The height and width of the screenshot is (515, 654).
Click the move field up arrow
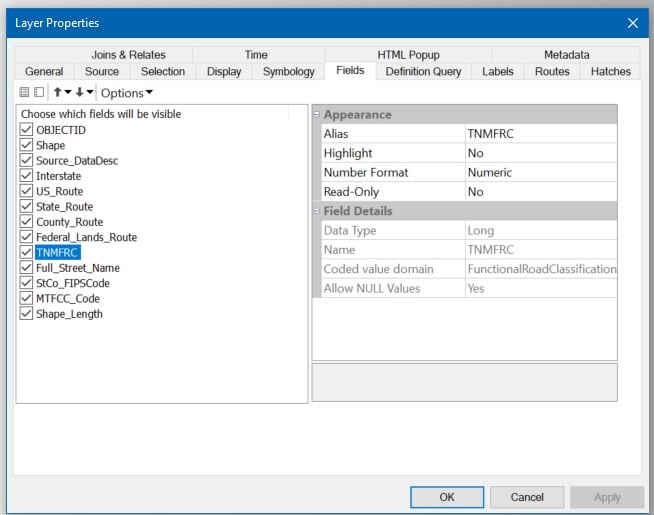click(58, 92)
